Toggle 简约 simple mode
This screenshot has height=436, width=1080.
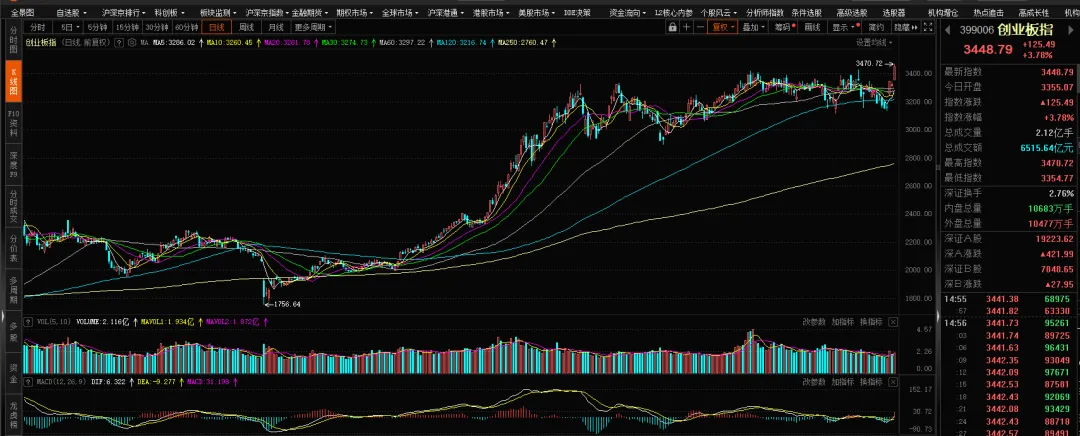876,28
